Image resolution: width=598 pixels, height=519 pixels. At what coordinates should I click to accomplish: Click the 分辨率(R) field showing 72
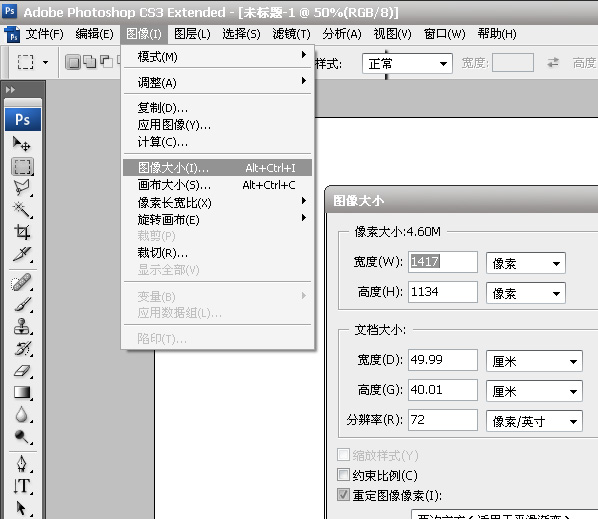pos(443,420)
